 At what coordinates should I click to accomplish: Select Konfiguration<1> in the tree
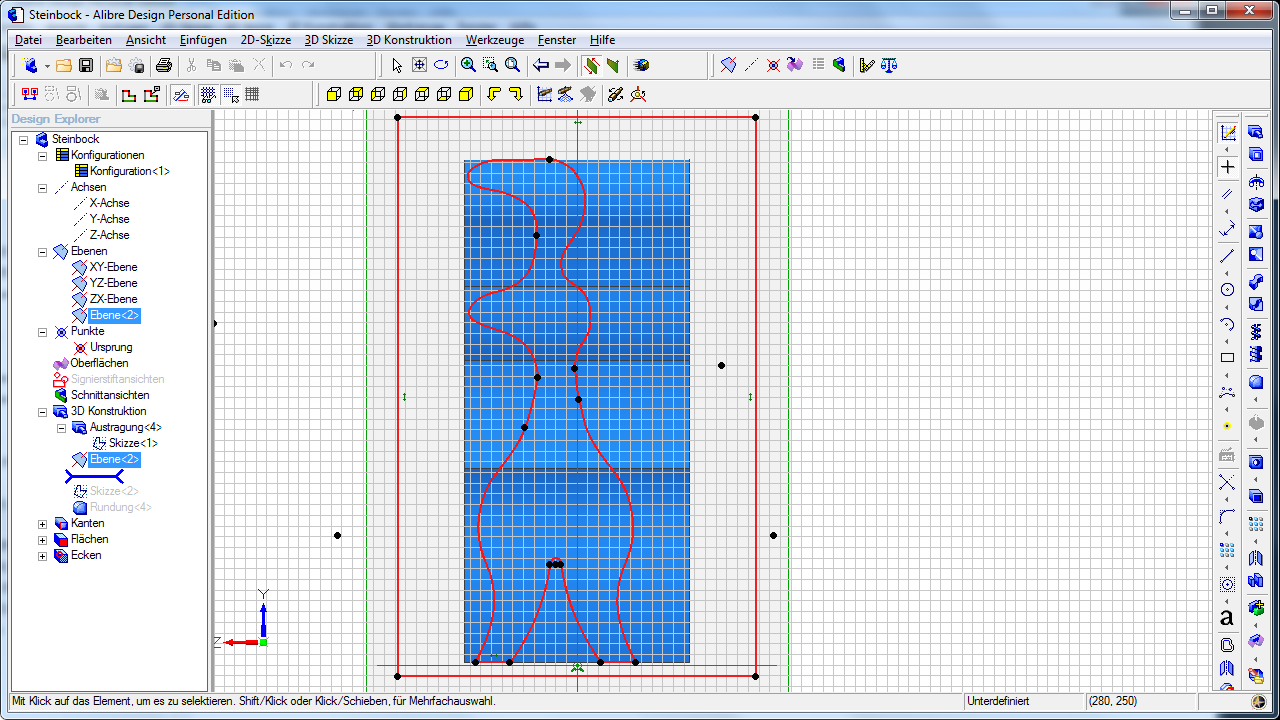(129, 171)
